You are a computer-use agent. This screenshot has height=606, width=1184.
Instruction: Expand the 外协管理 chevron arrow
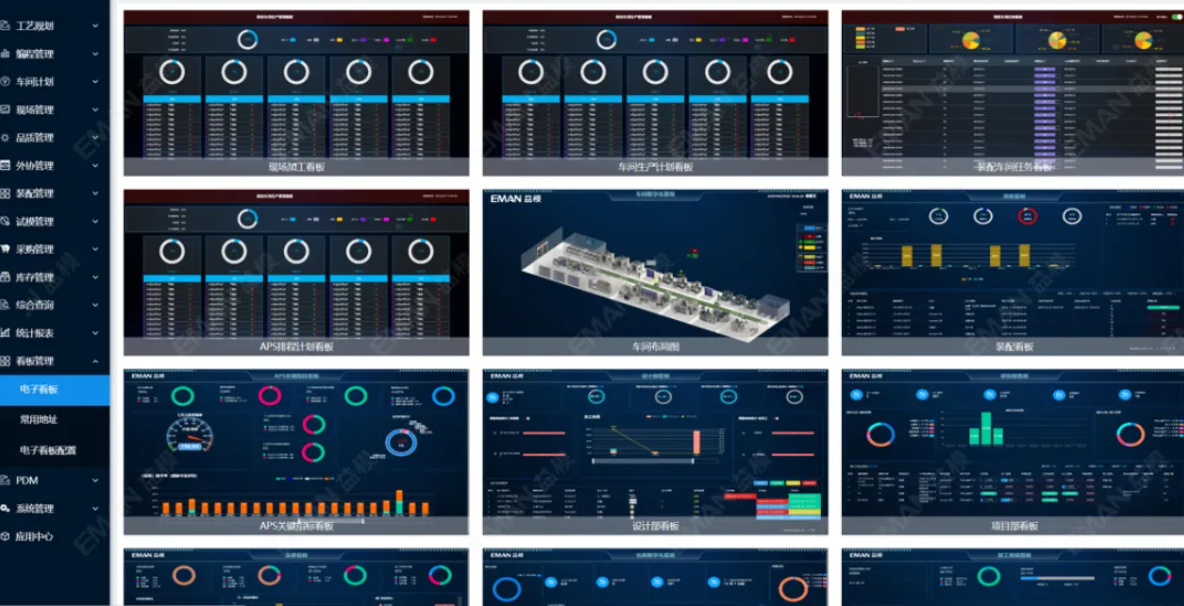95,165
